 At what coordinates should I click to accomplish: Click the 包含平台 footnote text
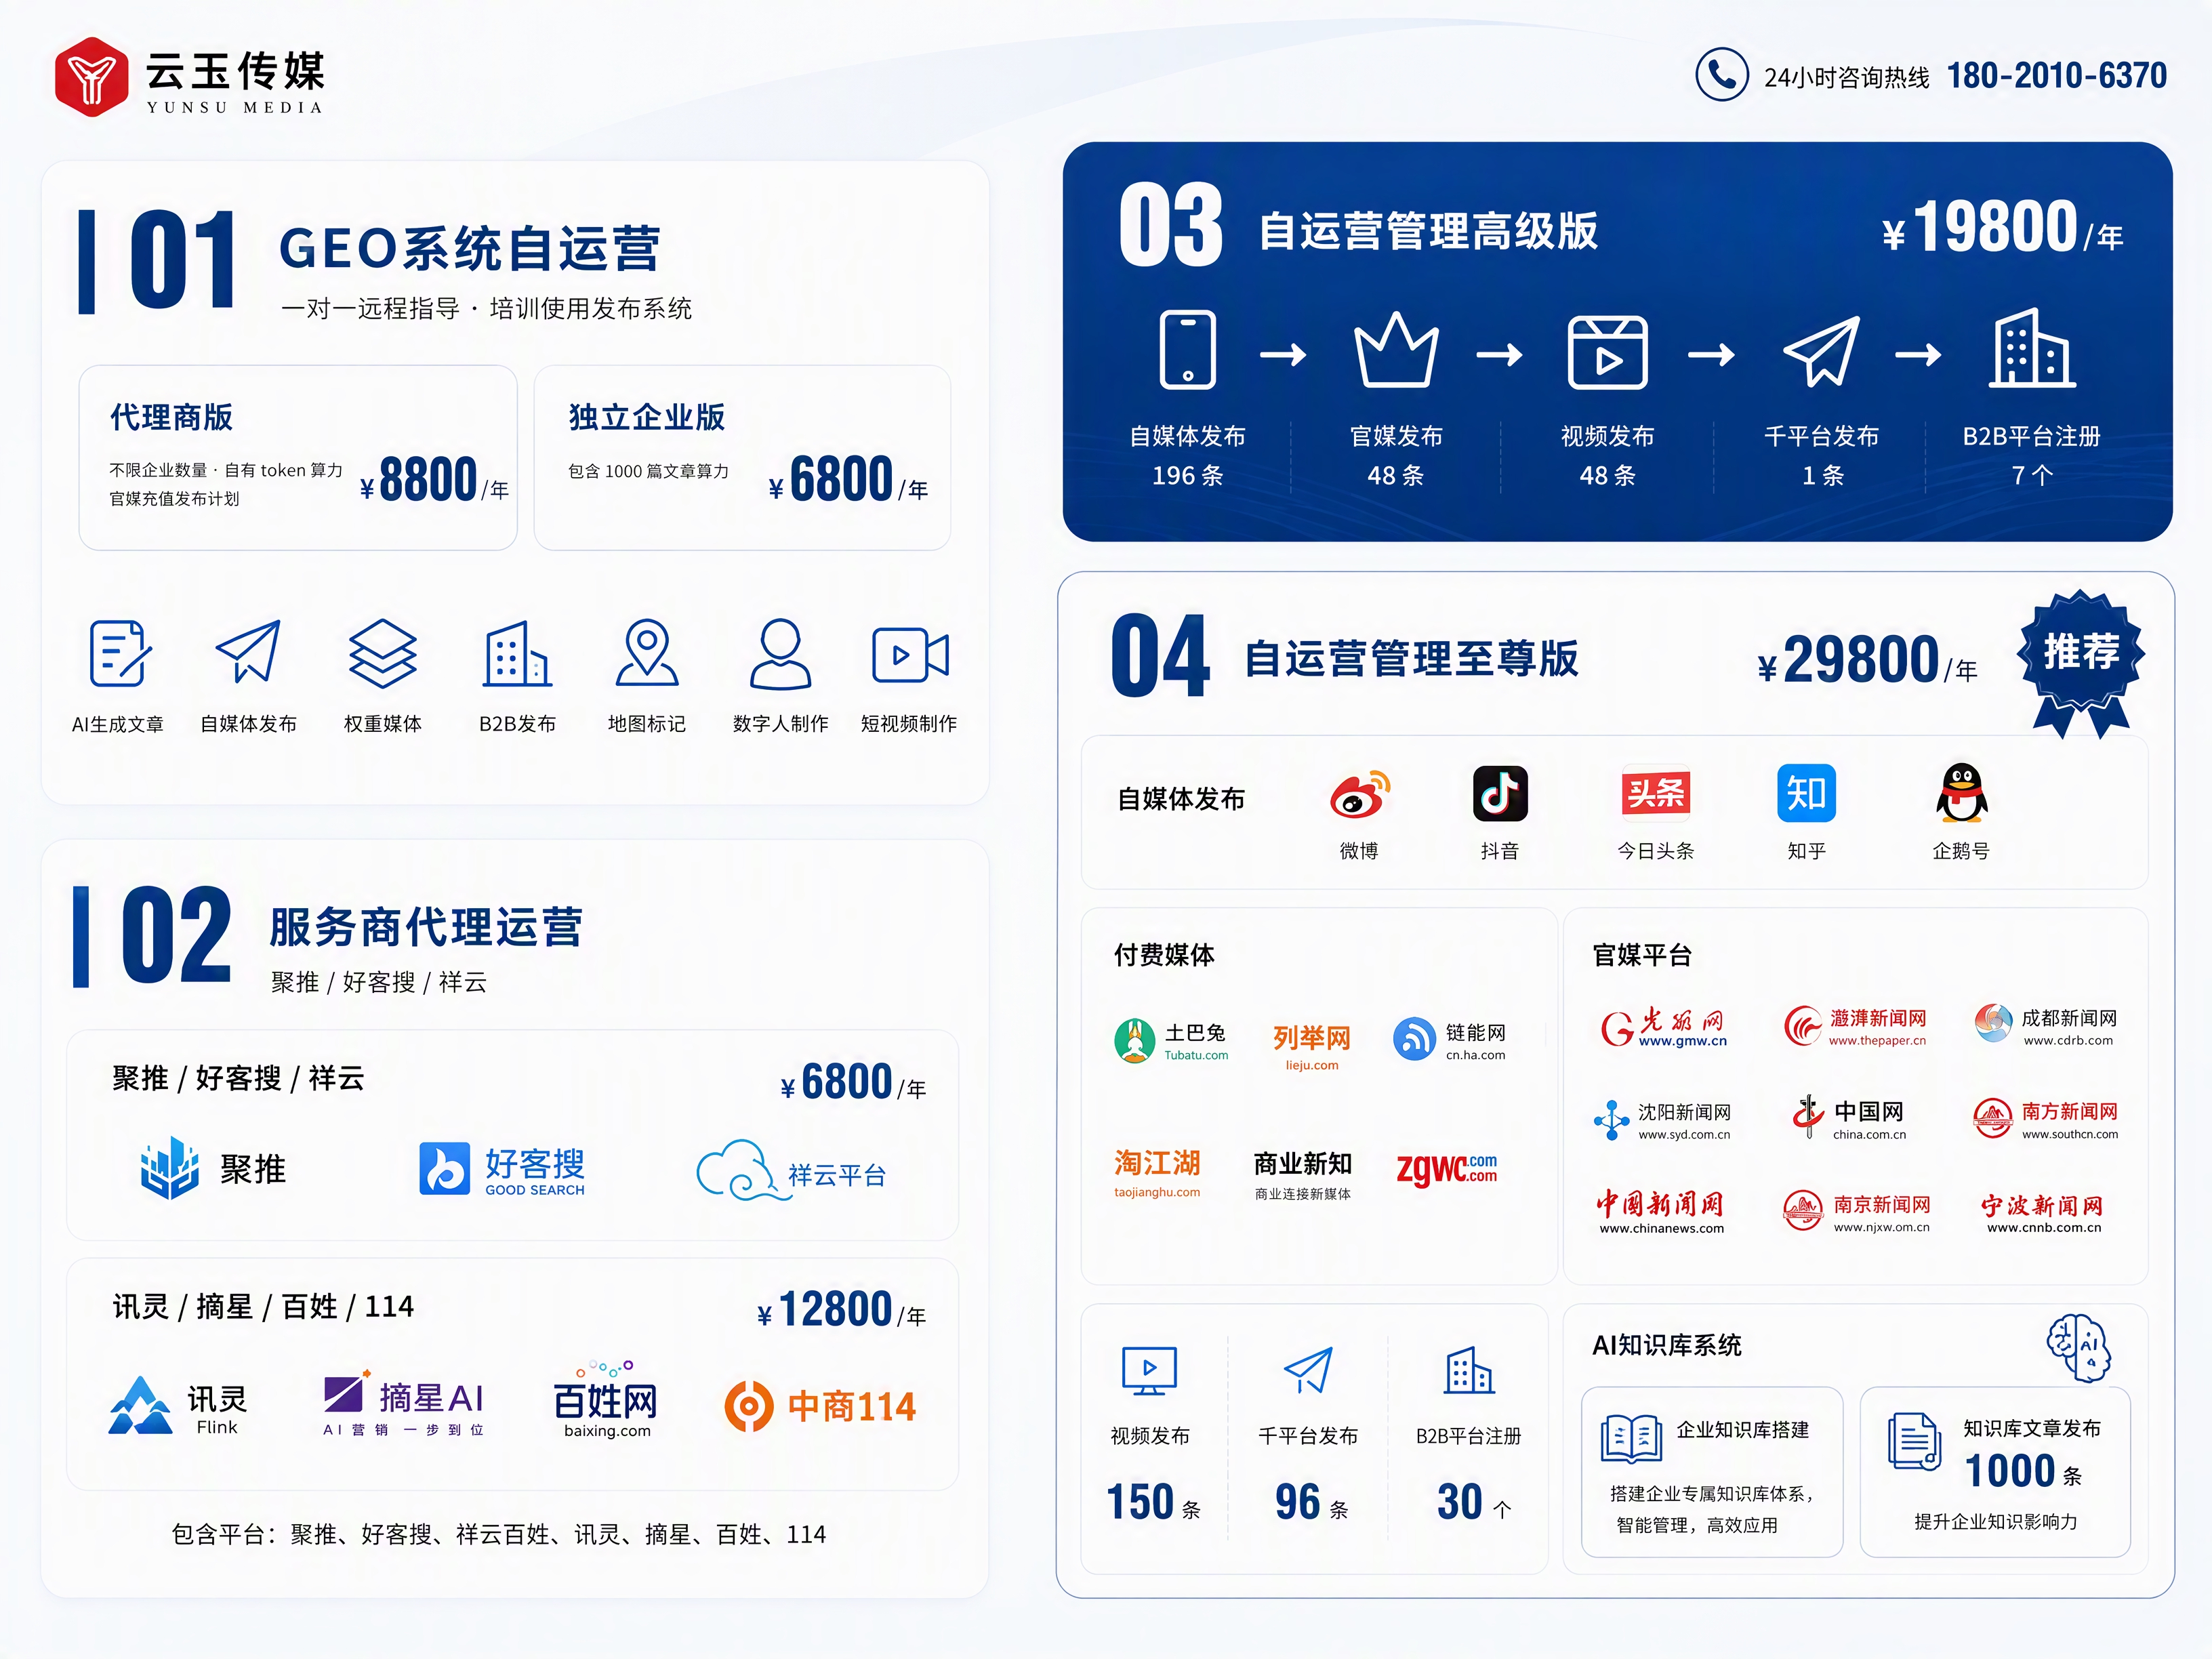pos(499,1535)
